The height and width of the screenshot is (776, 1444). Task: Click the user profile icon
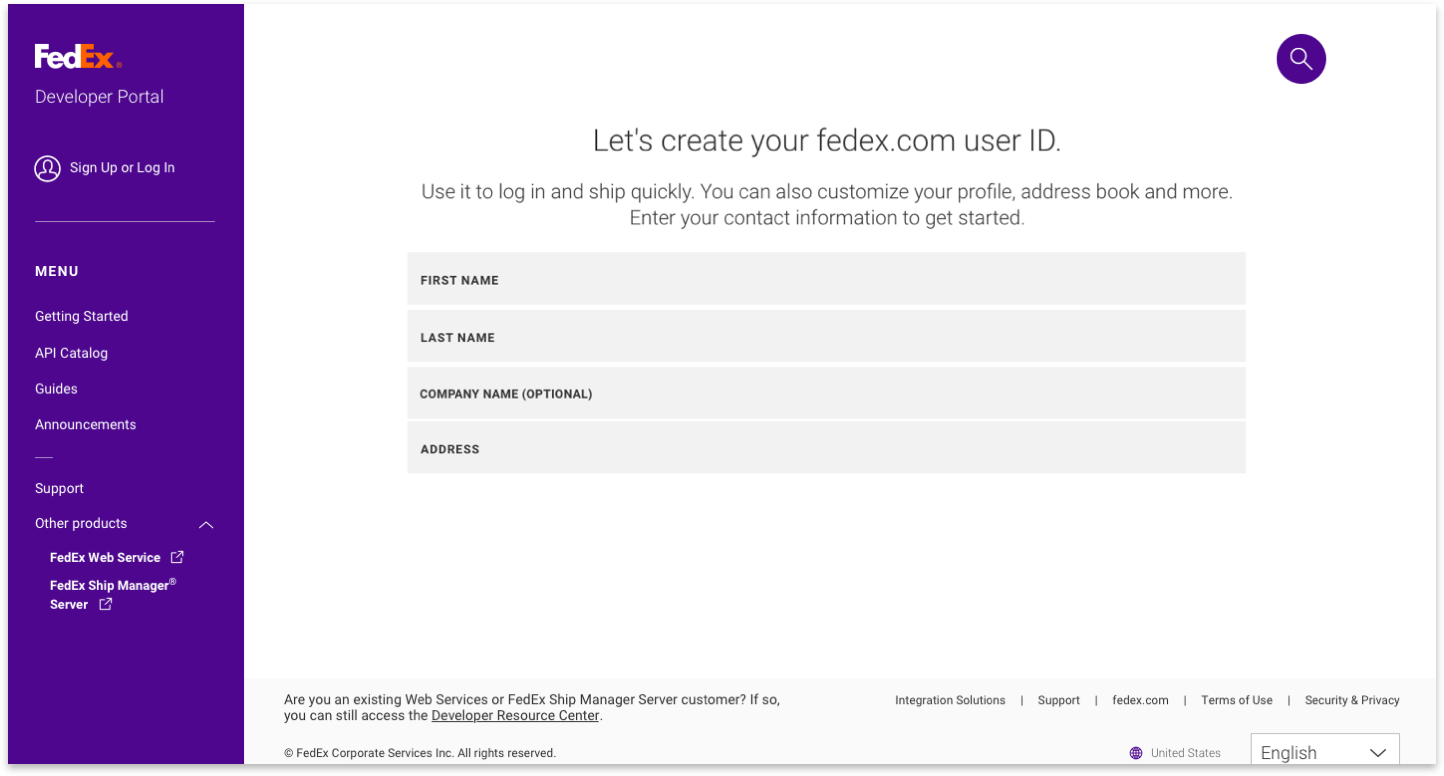pyautogui.click(x=47, y=168)
